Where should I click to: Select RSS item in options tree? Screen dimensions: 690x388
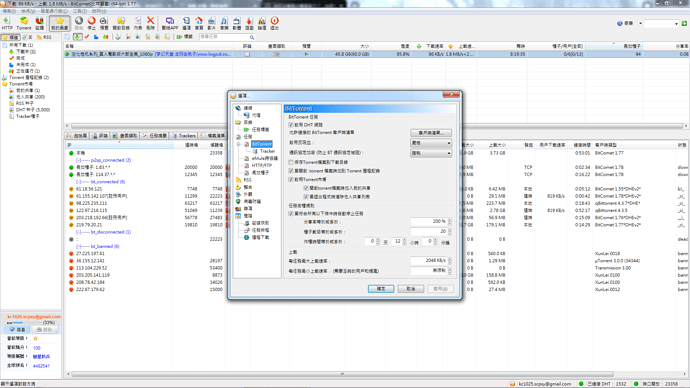pyautogui.click(x=248, y=180)
